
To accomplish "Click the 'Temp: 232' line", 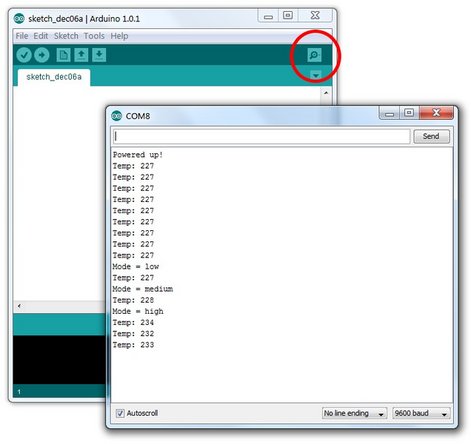I will pyautogui.click(x=133, y=334).
